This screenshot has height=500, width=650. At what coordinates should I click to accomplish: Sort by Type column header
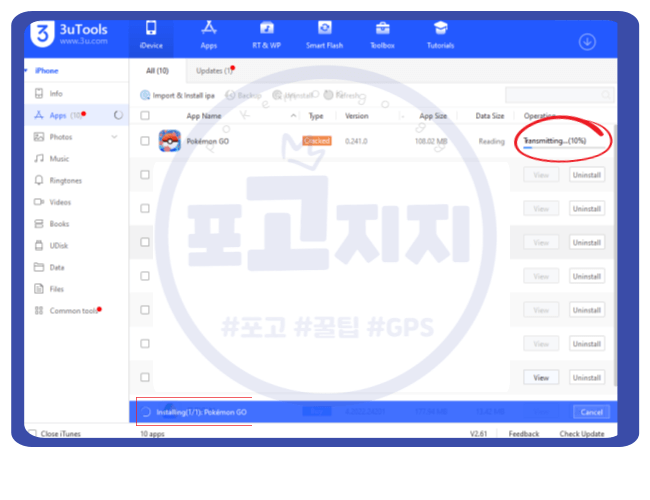click(x=316, y=116)
